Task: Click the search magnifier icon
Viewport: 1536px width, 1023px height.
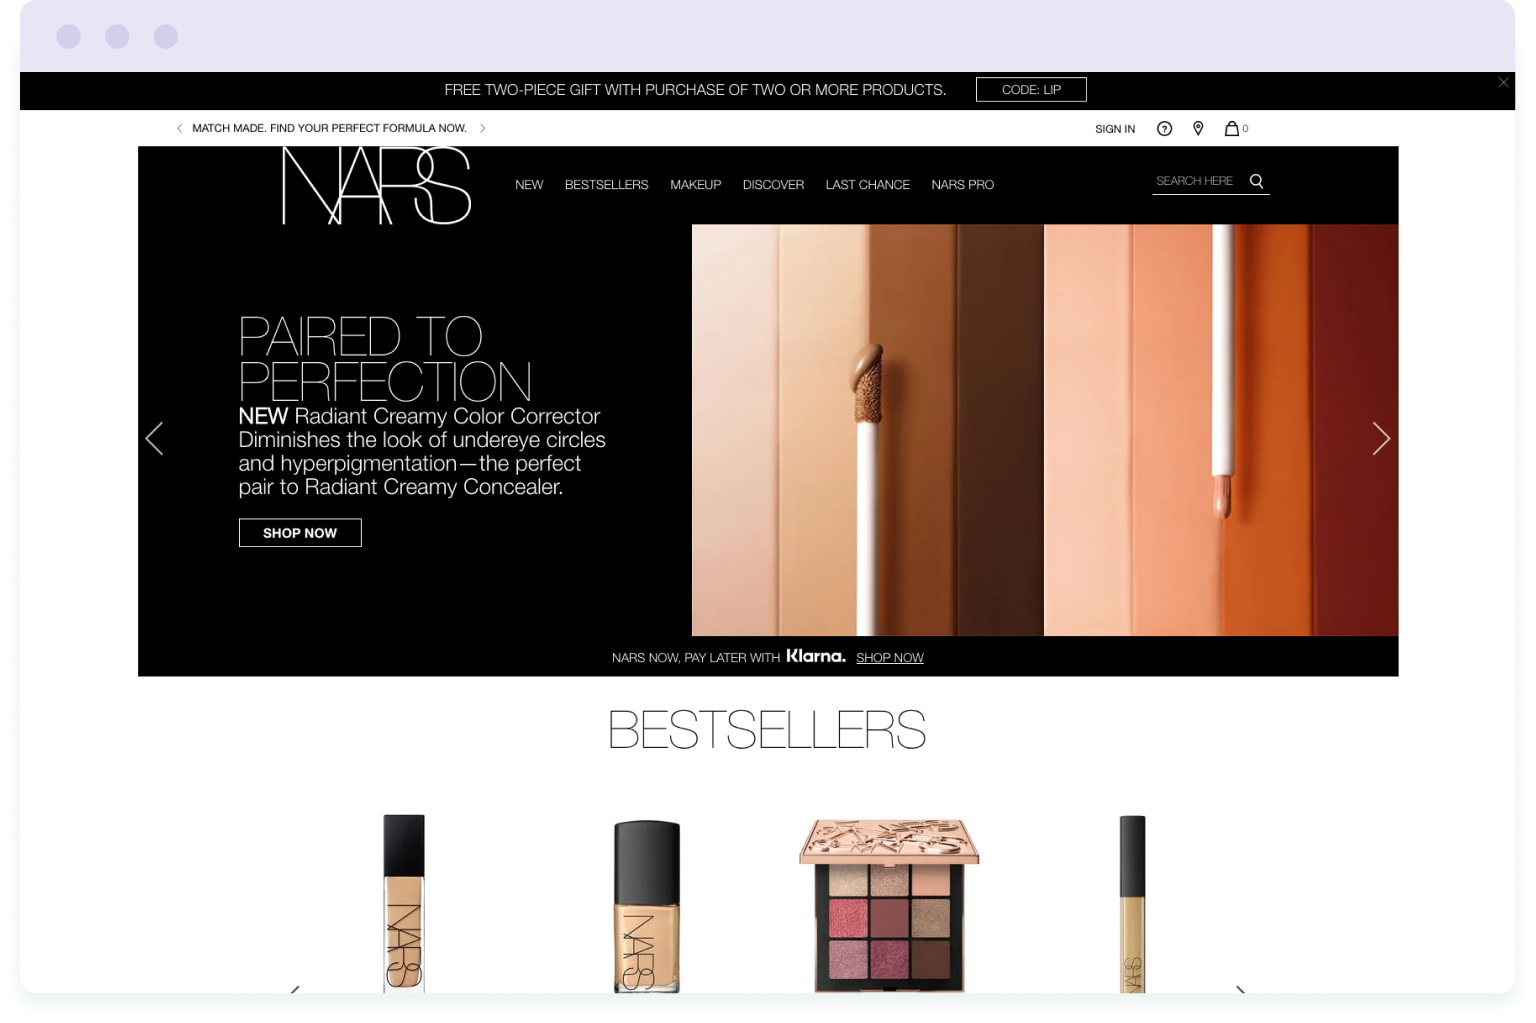Action: click(x=1256, y=181)
